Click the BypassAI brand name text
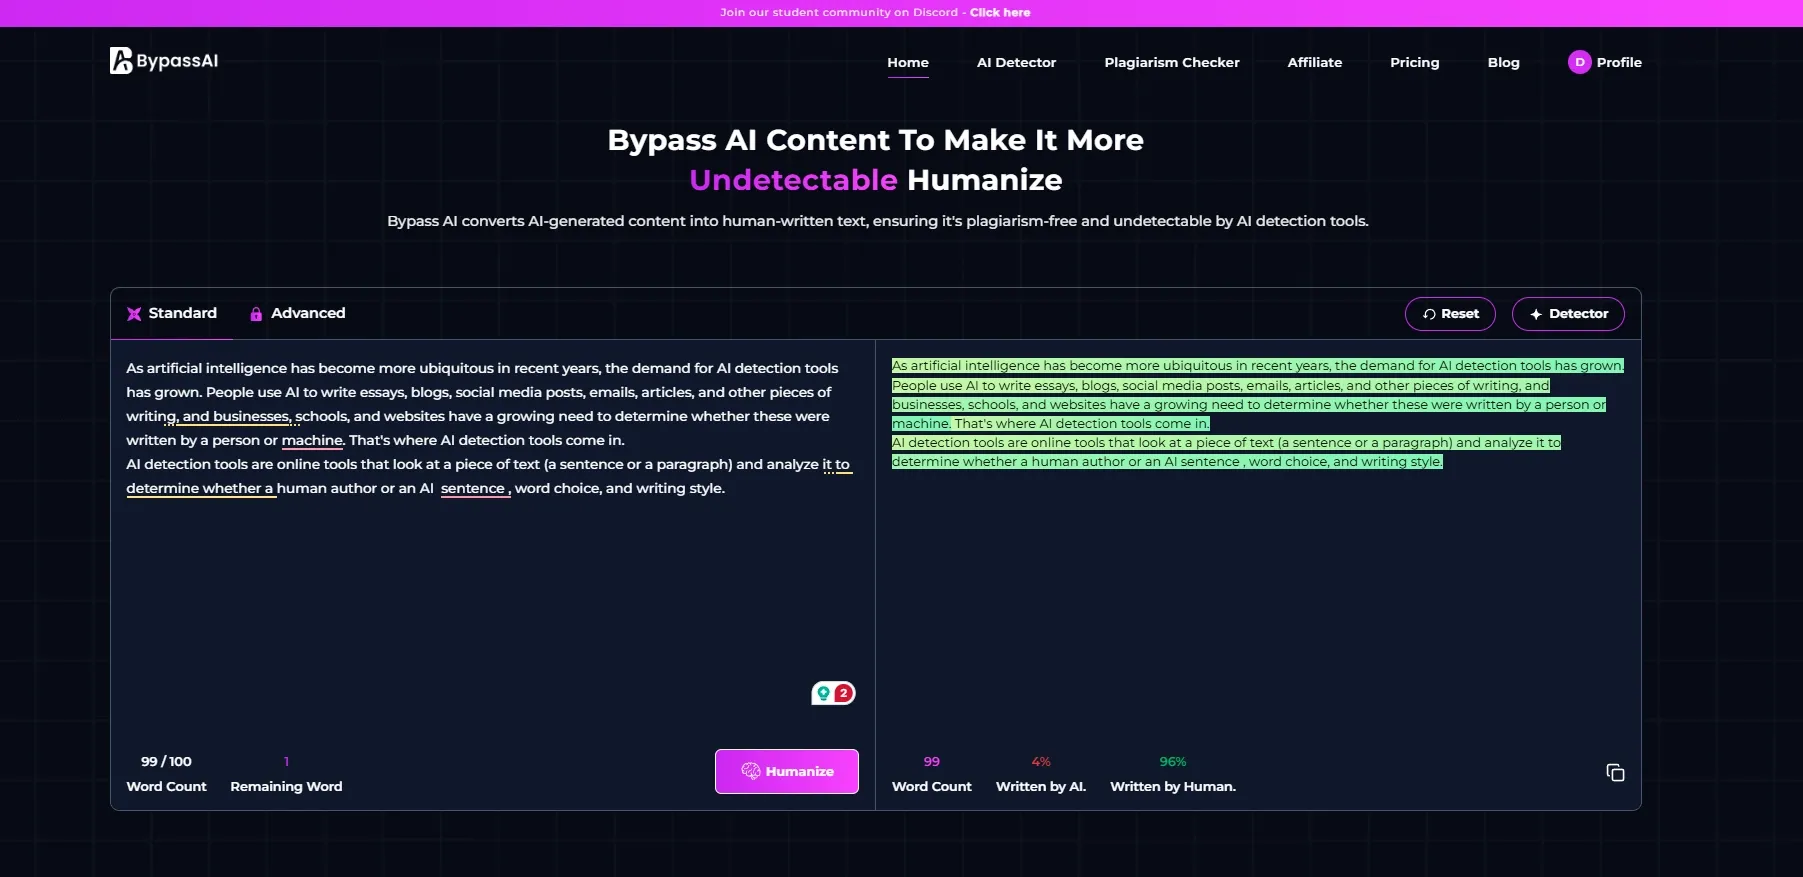Image resolution: width=1803 pixels, height=877 pixels. [177, 61]
